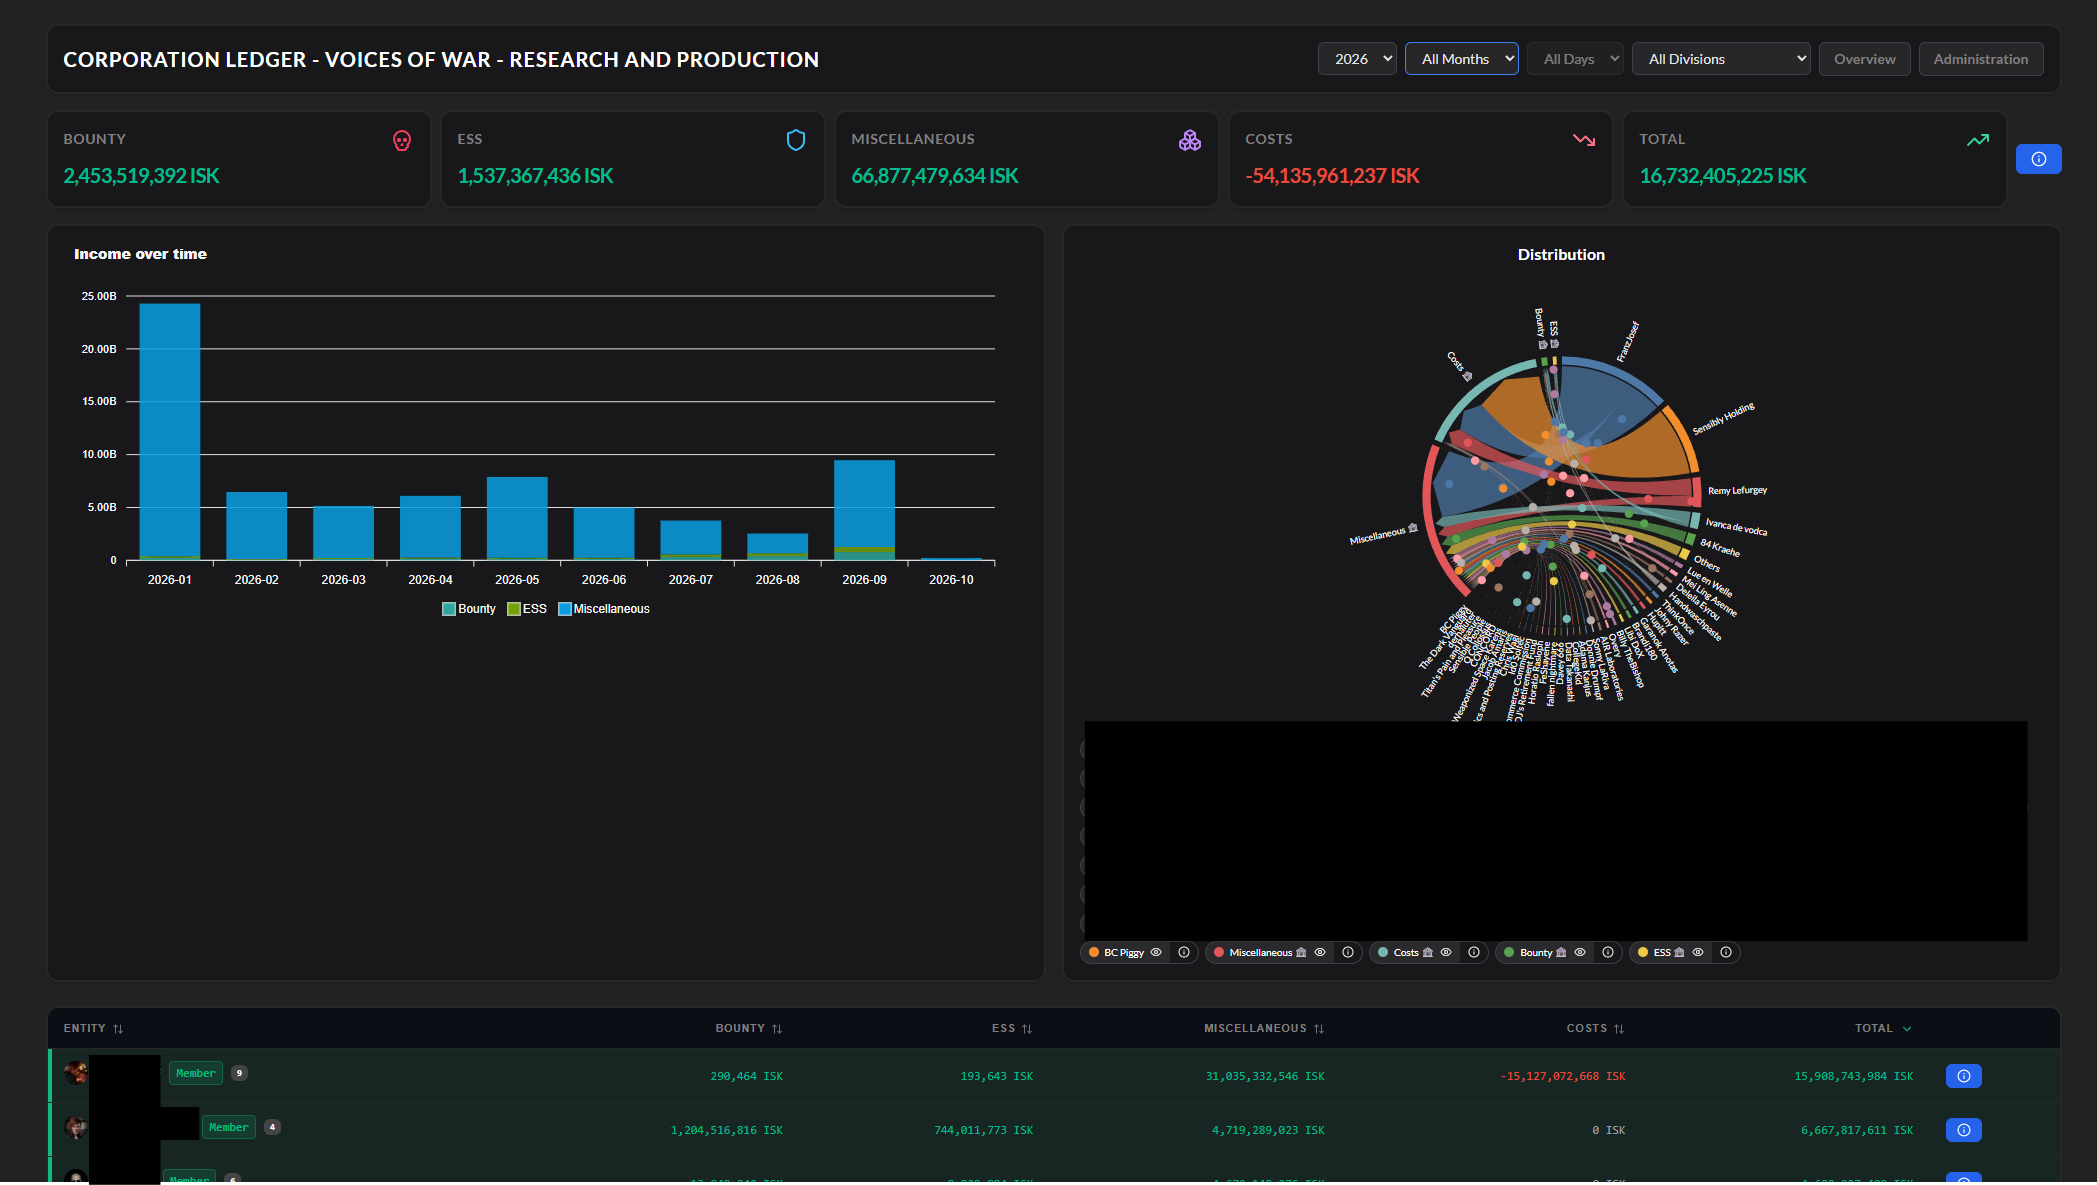Toggle the ESS chip eye icon
This screenshot has width=2097, height=1185.
1698,952
